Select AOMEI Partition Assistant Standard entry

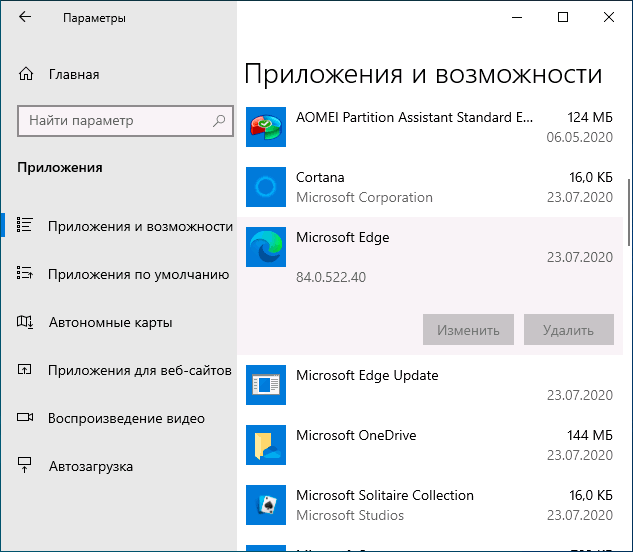point(414,117)
